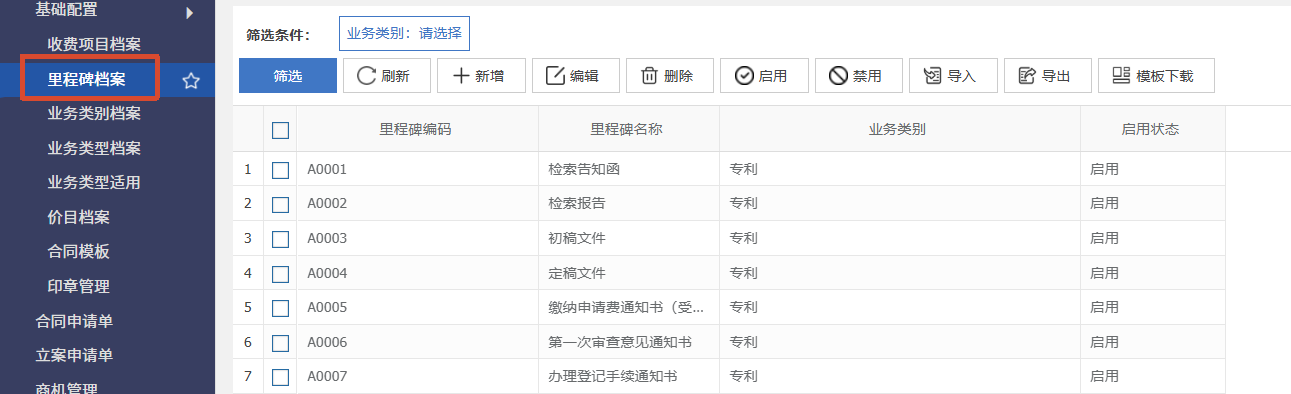This screenshot has width=1291, height=394.
Task: Click the star favorite icon beside 里程碑档案
Action: click(x=191, y=81)
